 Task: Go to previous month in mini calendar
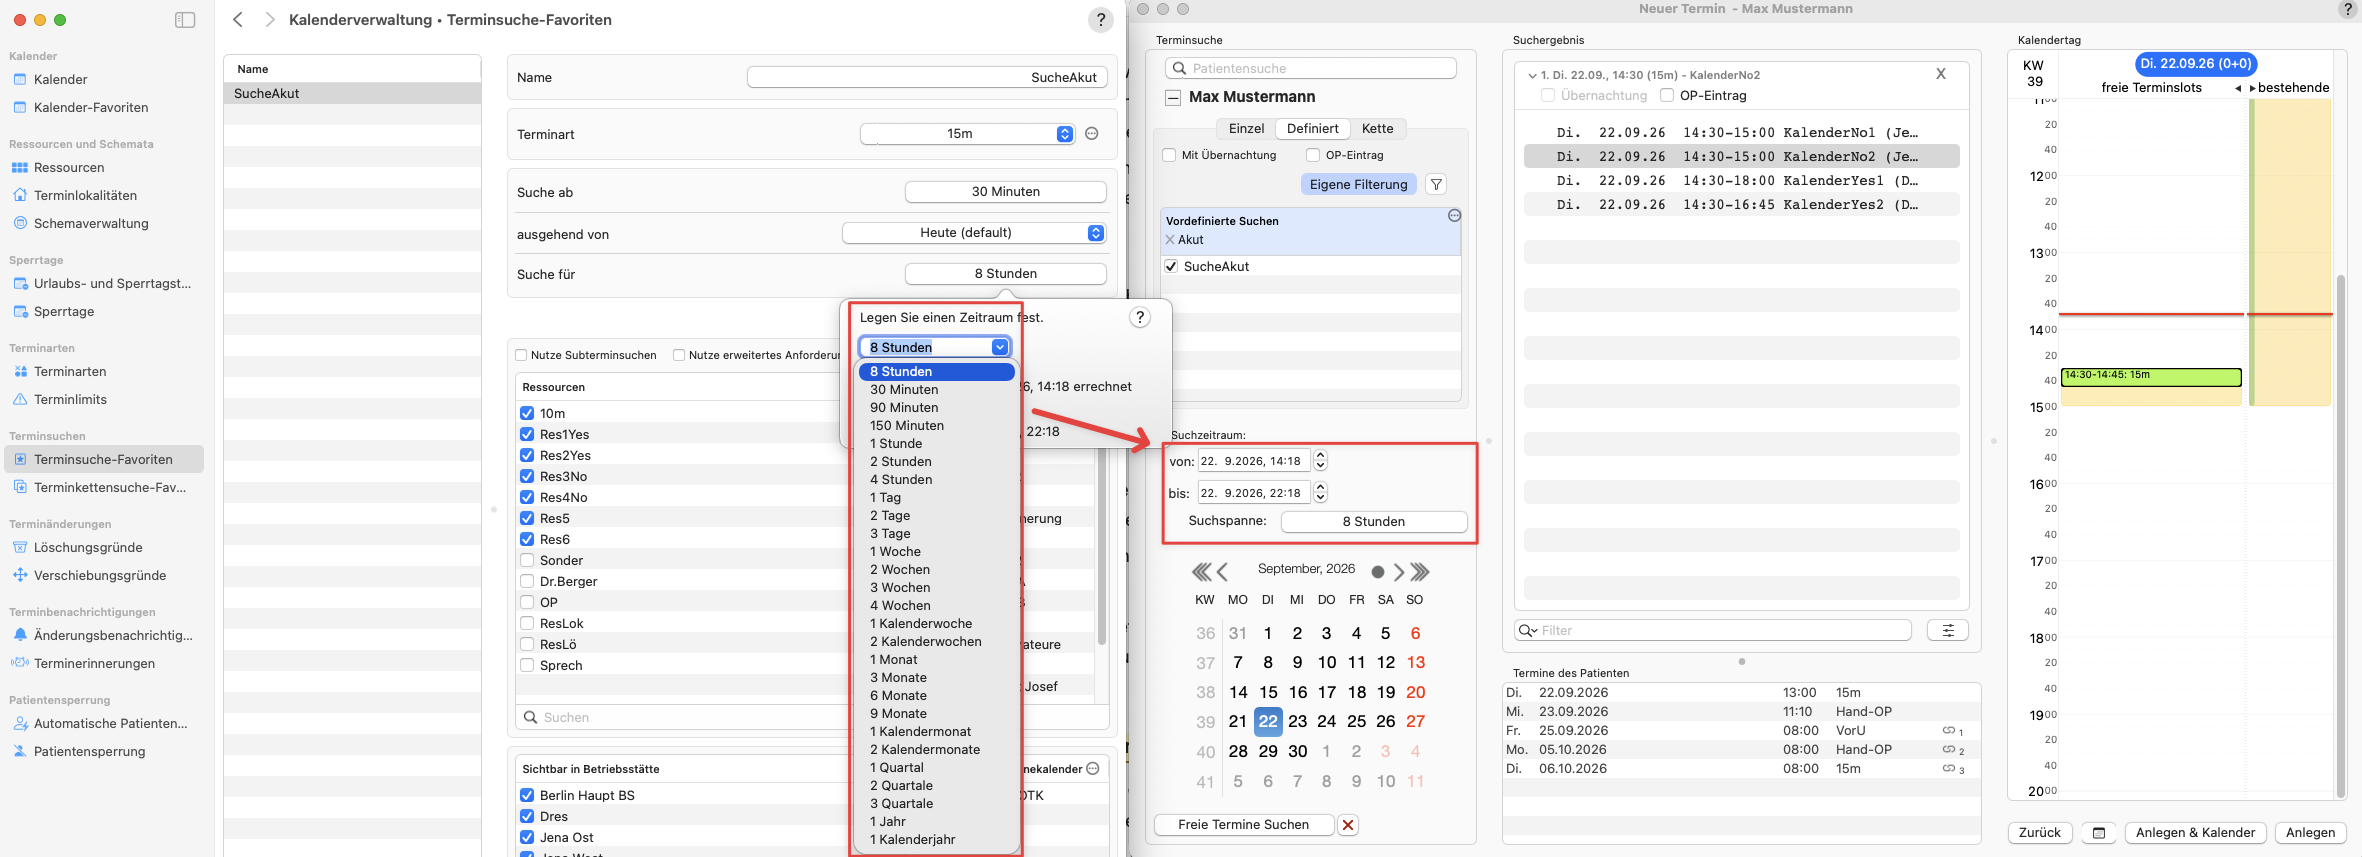click(x=1222, y=572)
